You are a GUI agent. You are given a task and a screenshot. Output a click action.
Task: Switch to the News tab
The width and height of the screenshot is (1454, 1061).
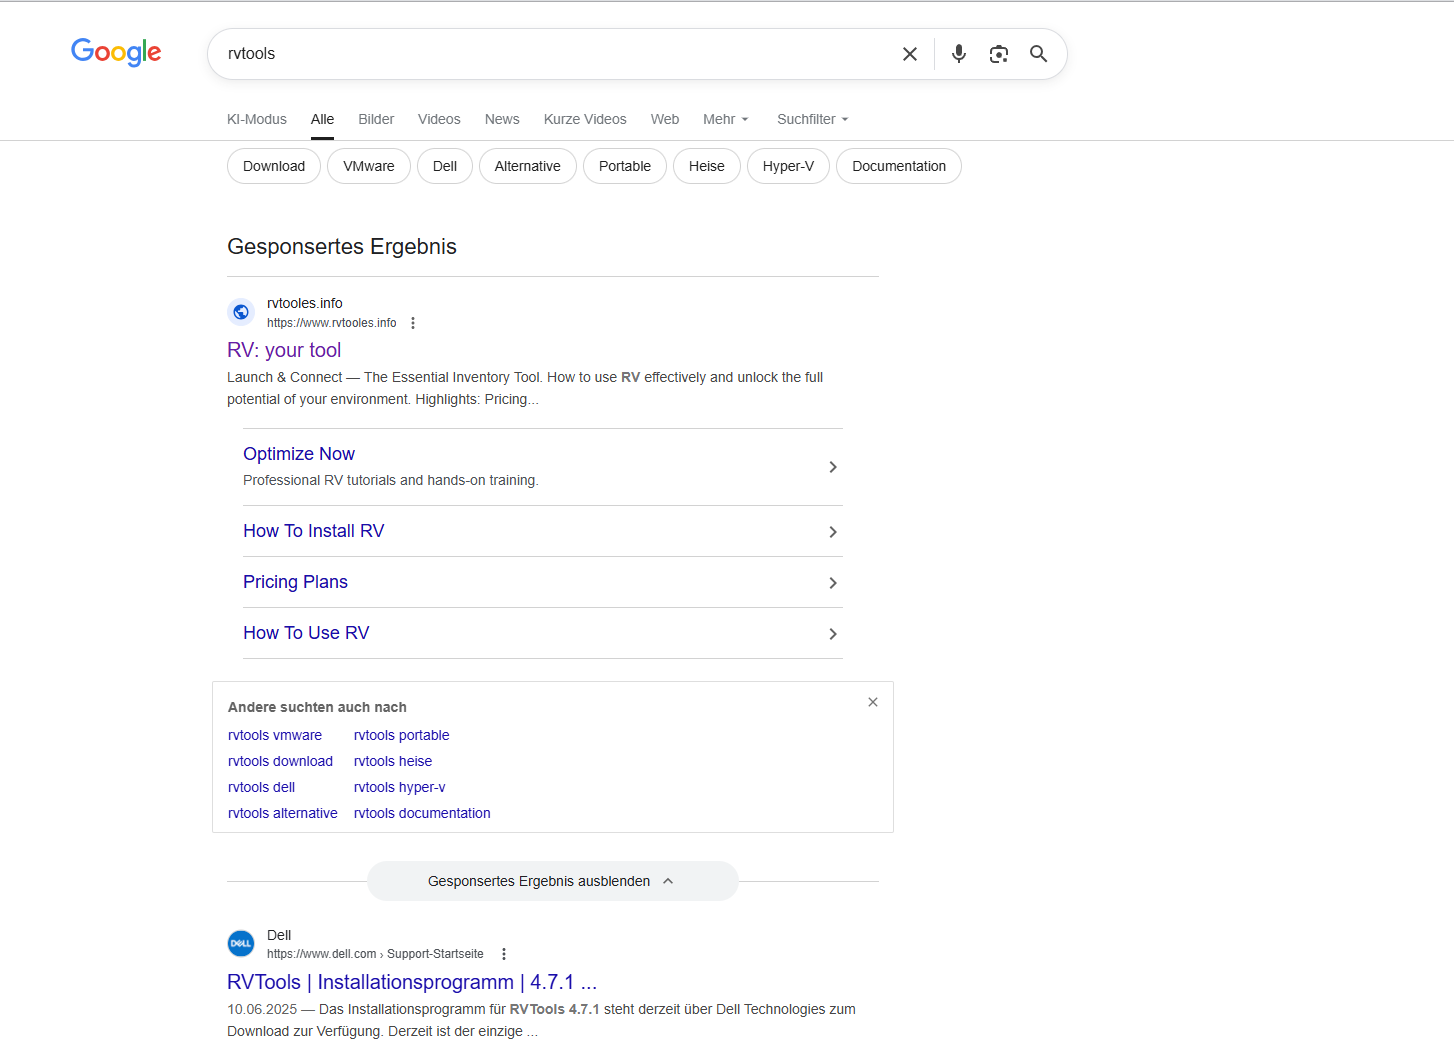(502, 119)
